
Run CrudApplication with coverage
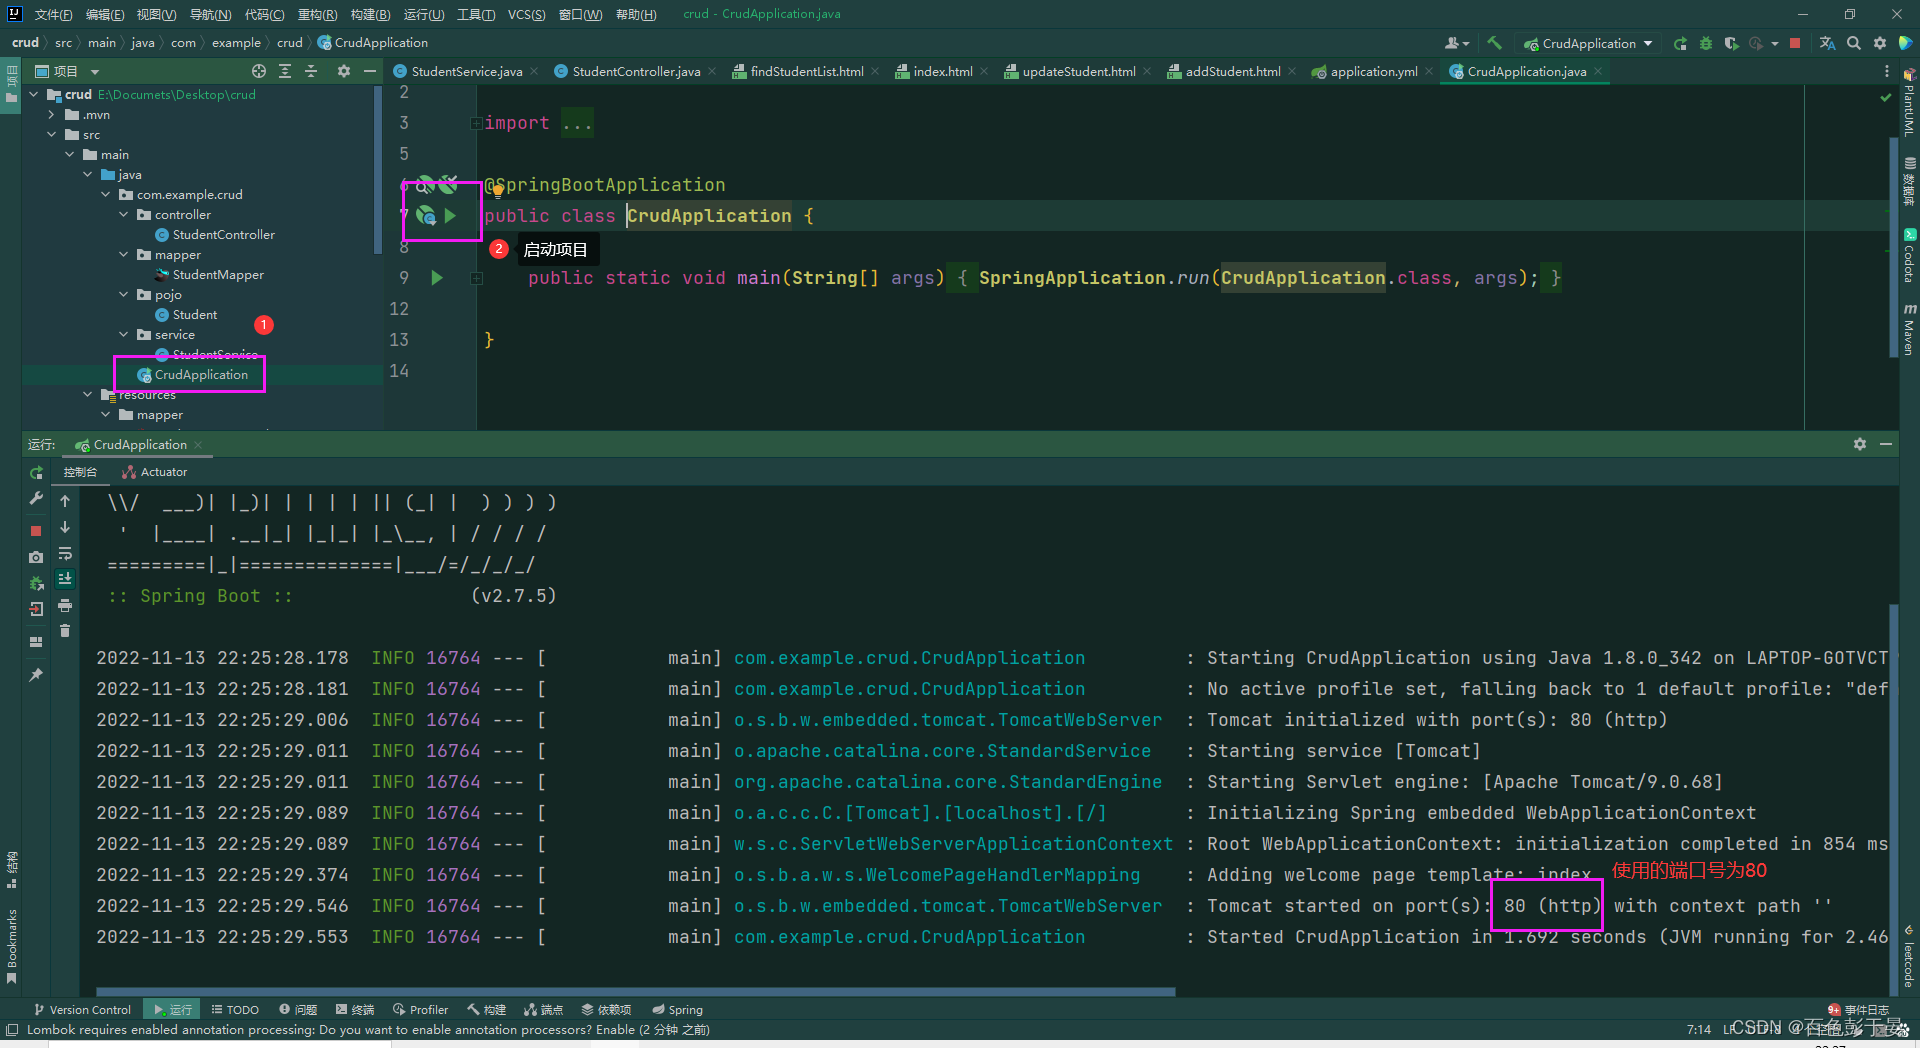click(x=1731, y=43)
